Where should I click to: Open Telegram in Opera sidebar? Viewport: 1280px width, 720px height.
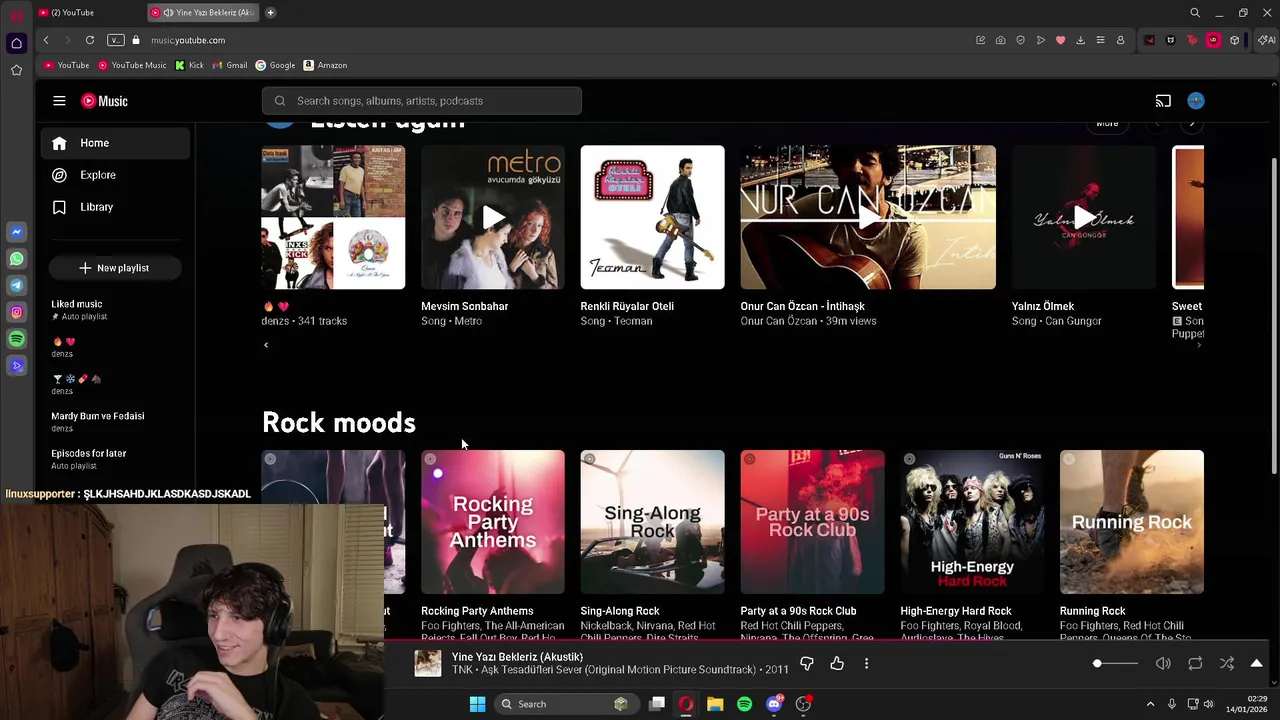(16, 286)
